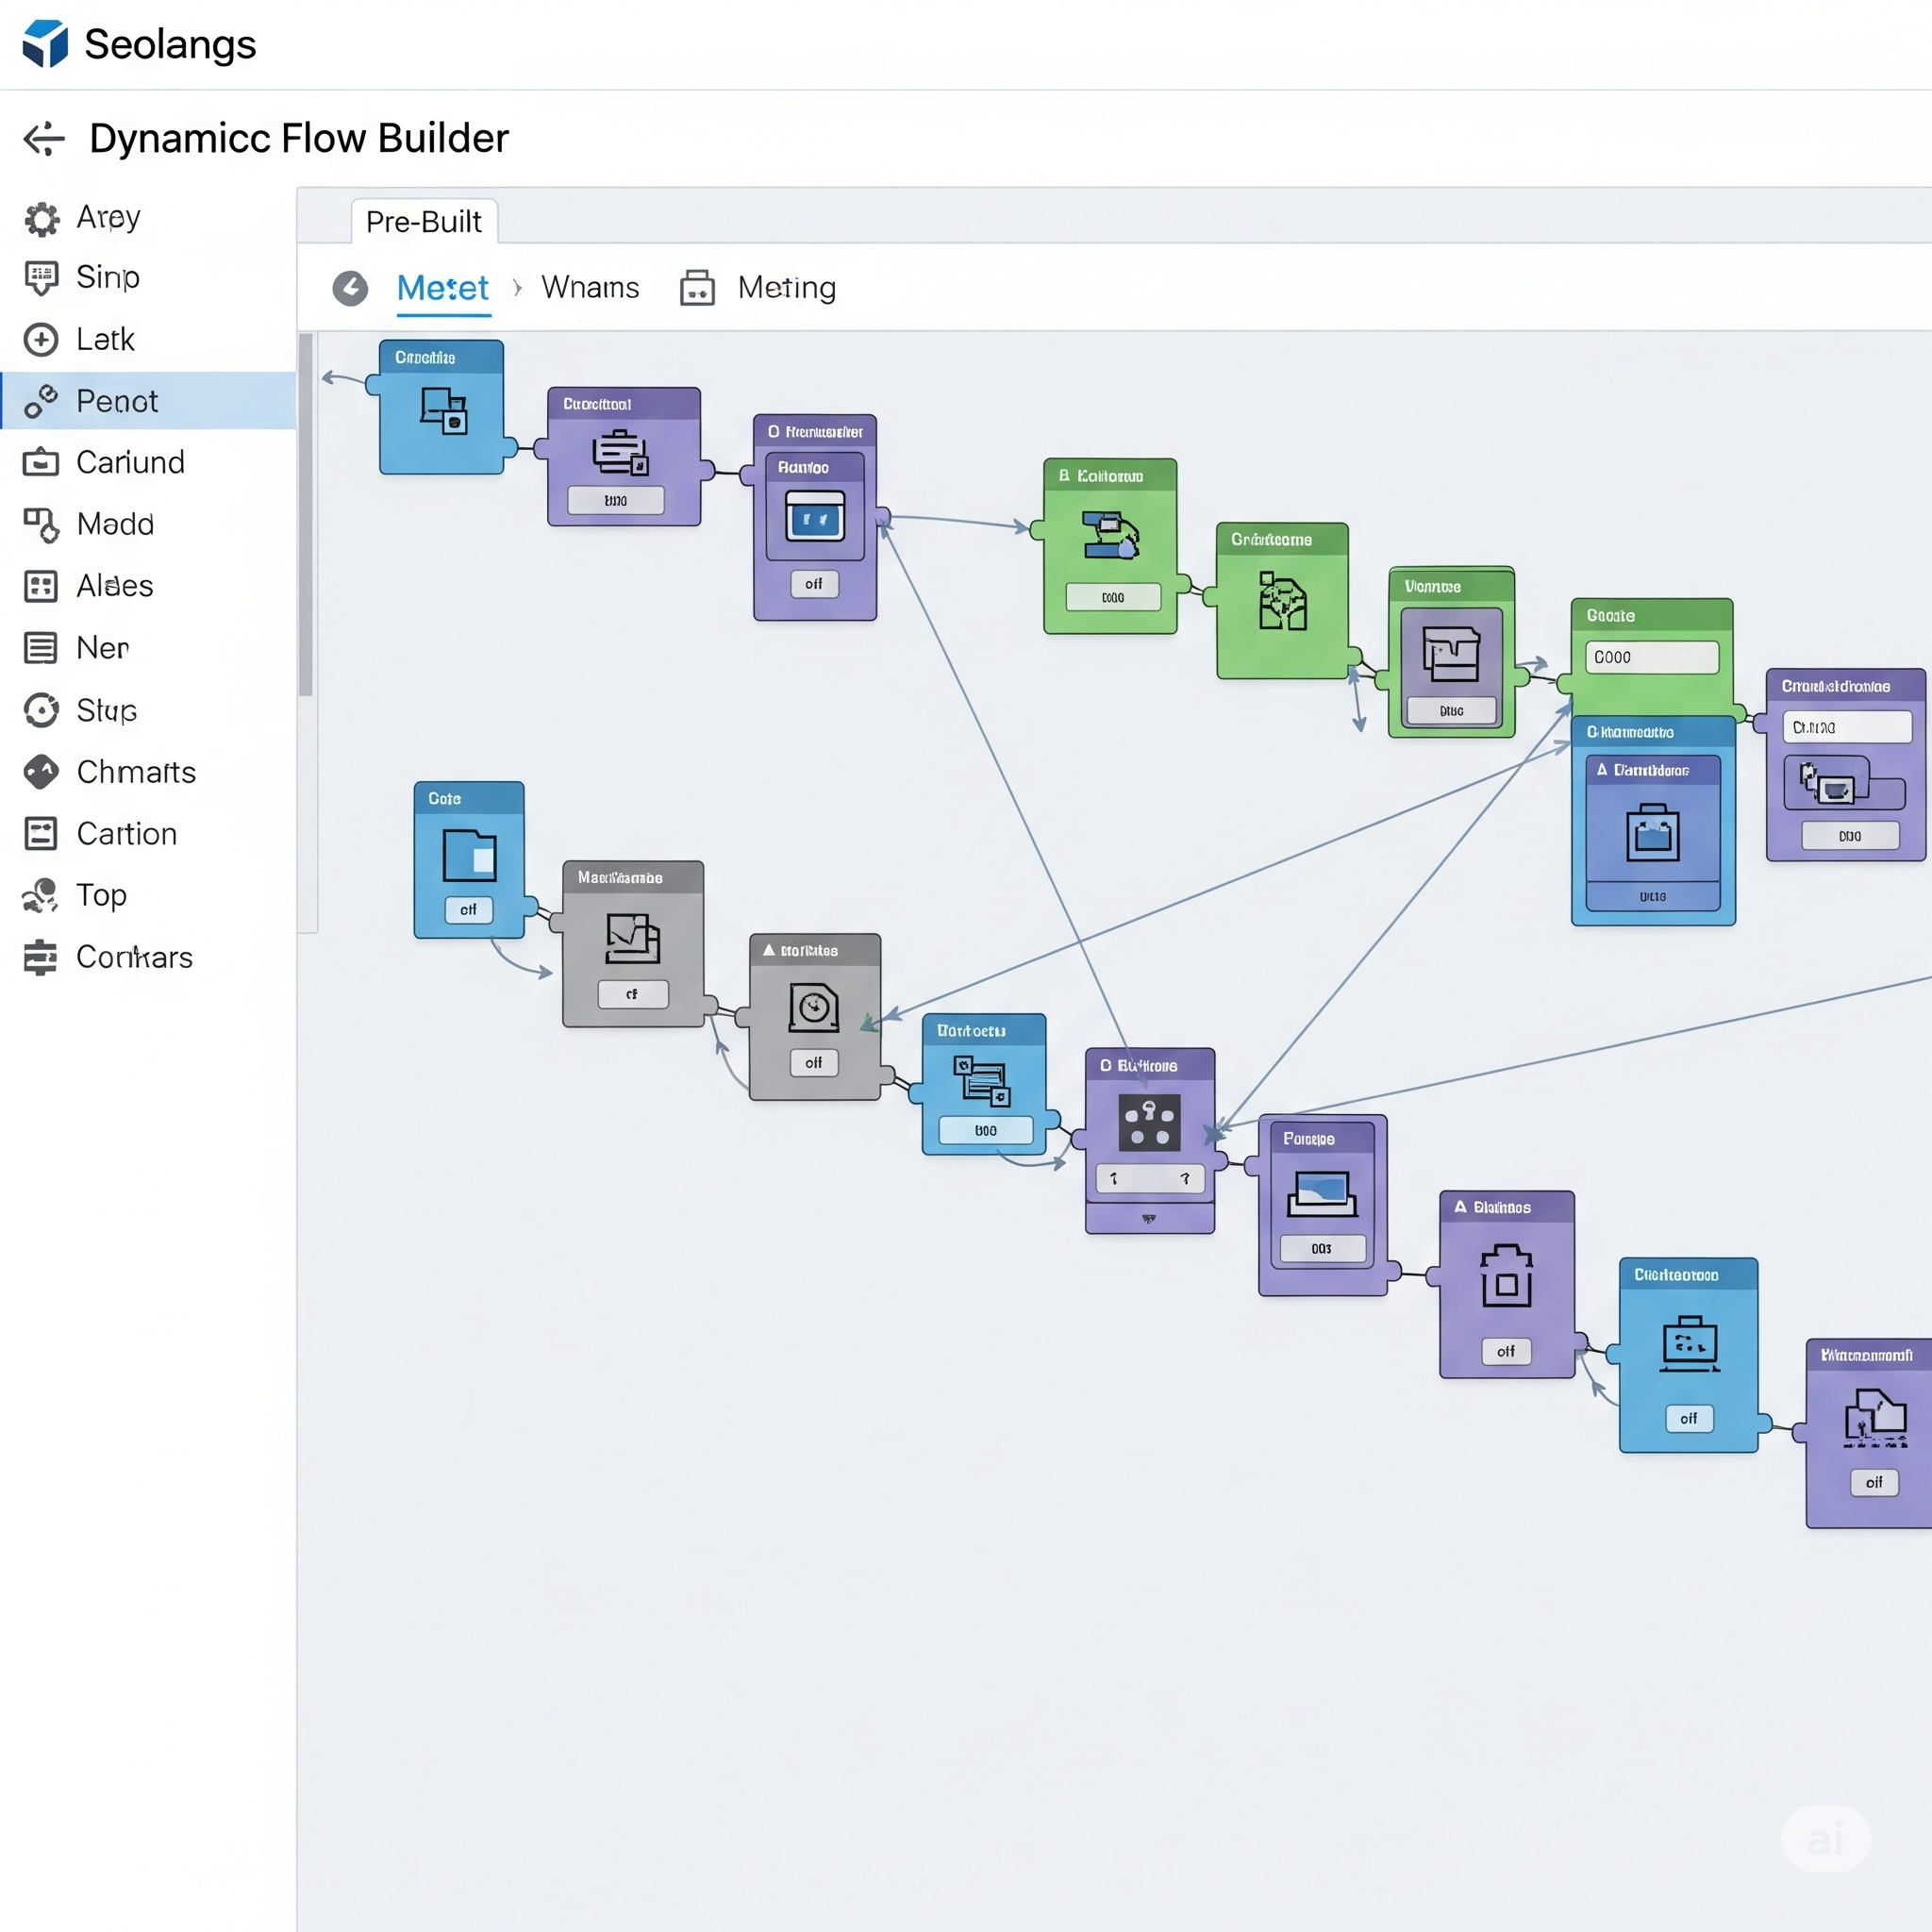
Task: Select the Stup refresh icon in sidebar
Action: (x=41, y=710)
